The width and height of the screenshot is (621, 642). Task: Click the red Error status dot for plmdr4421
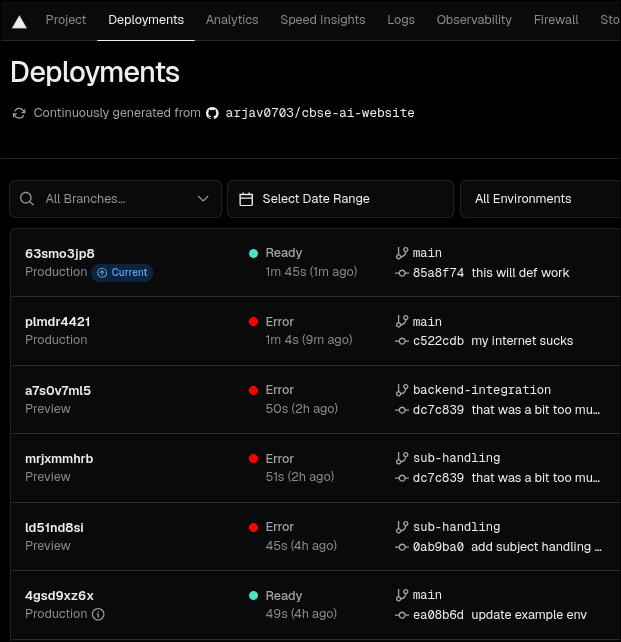pyautogui.click(x=254, y=322)
